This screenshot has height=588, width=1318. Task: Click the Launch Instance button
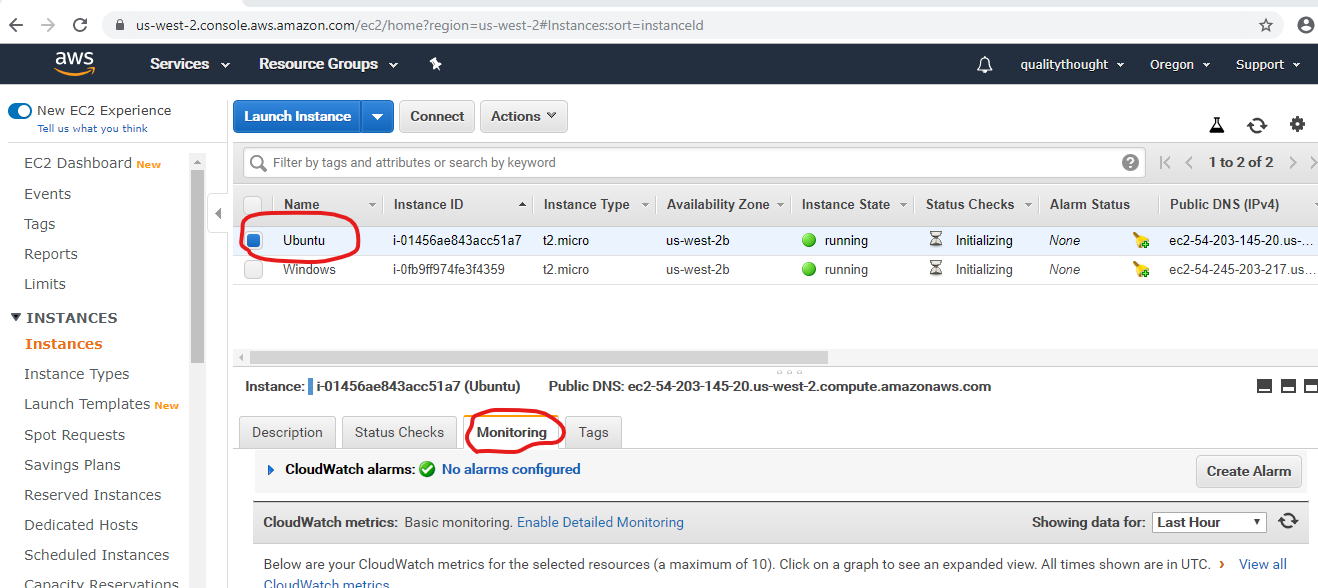click(298, 116)
